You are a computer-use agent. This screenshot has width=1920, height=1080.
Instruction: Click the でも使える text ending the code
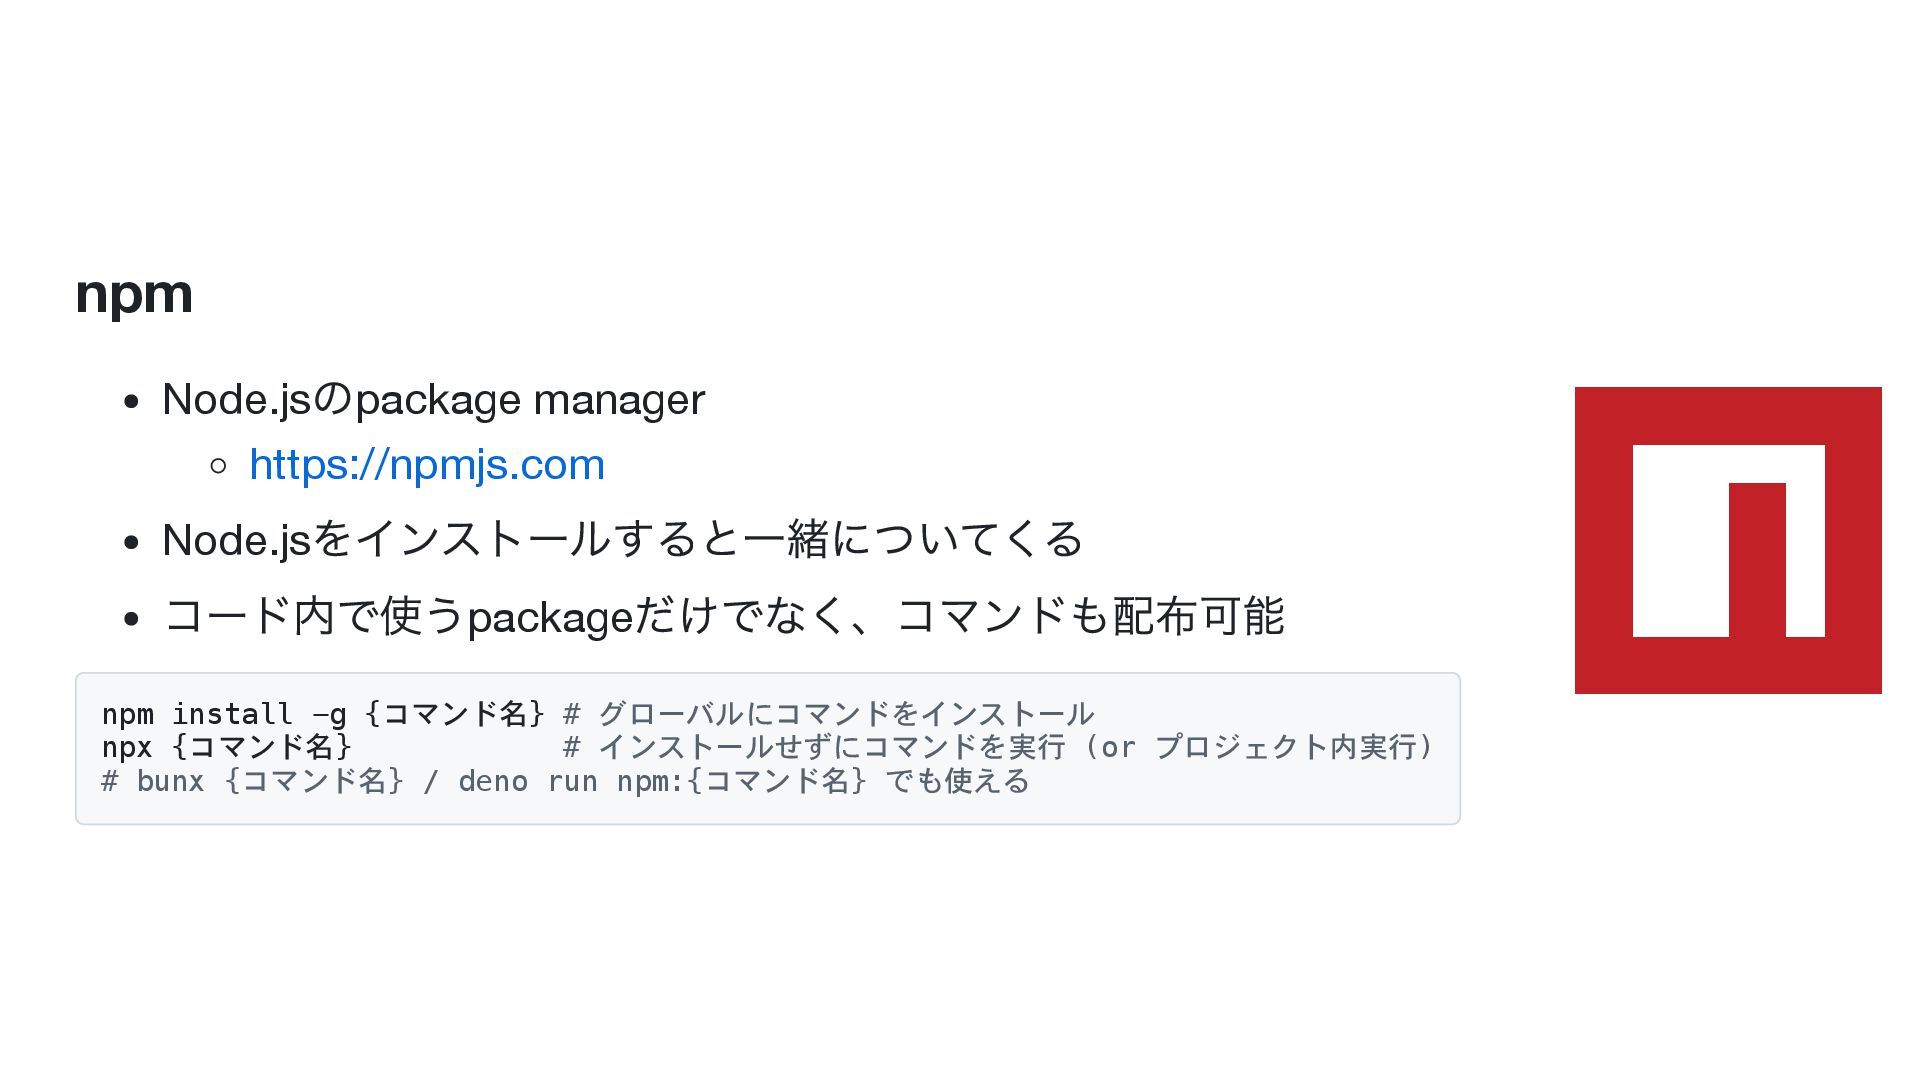pos(957,781)
